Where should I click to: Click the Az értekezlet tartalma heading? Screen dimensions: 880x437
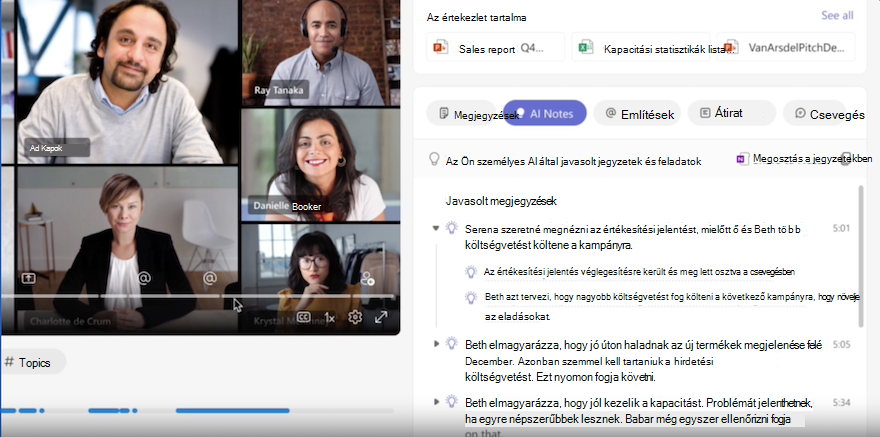coord(476,17)
